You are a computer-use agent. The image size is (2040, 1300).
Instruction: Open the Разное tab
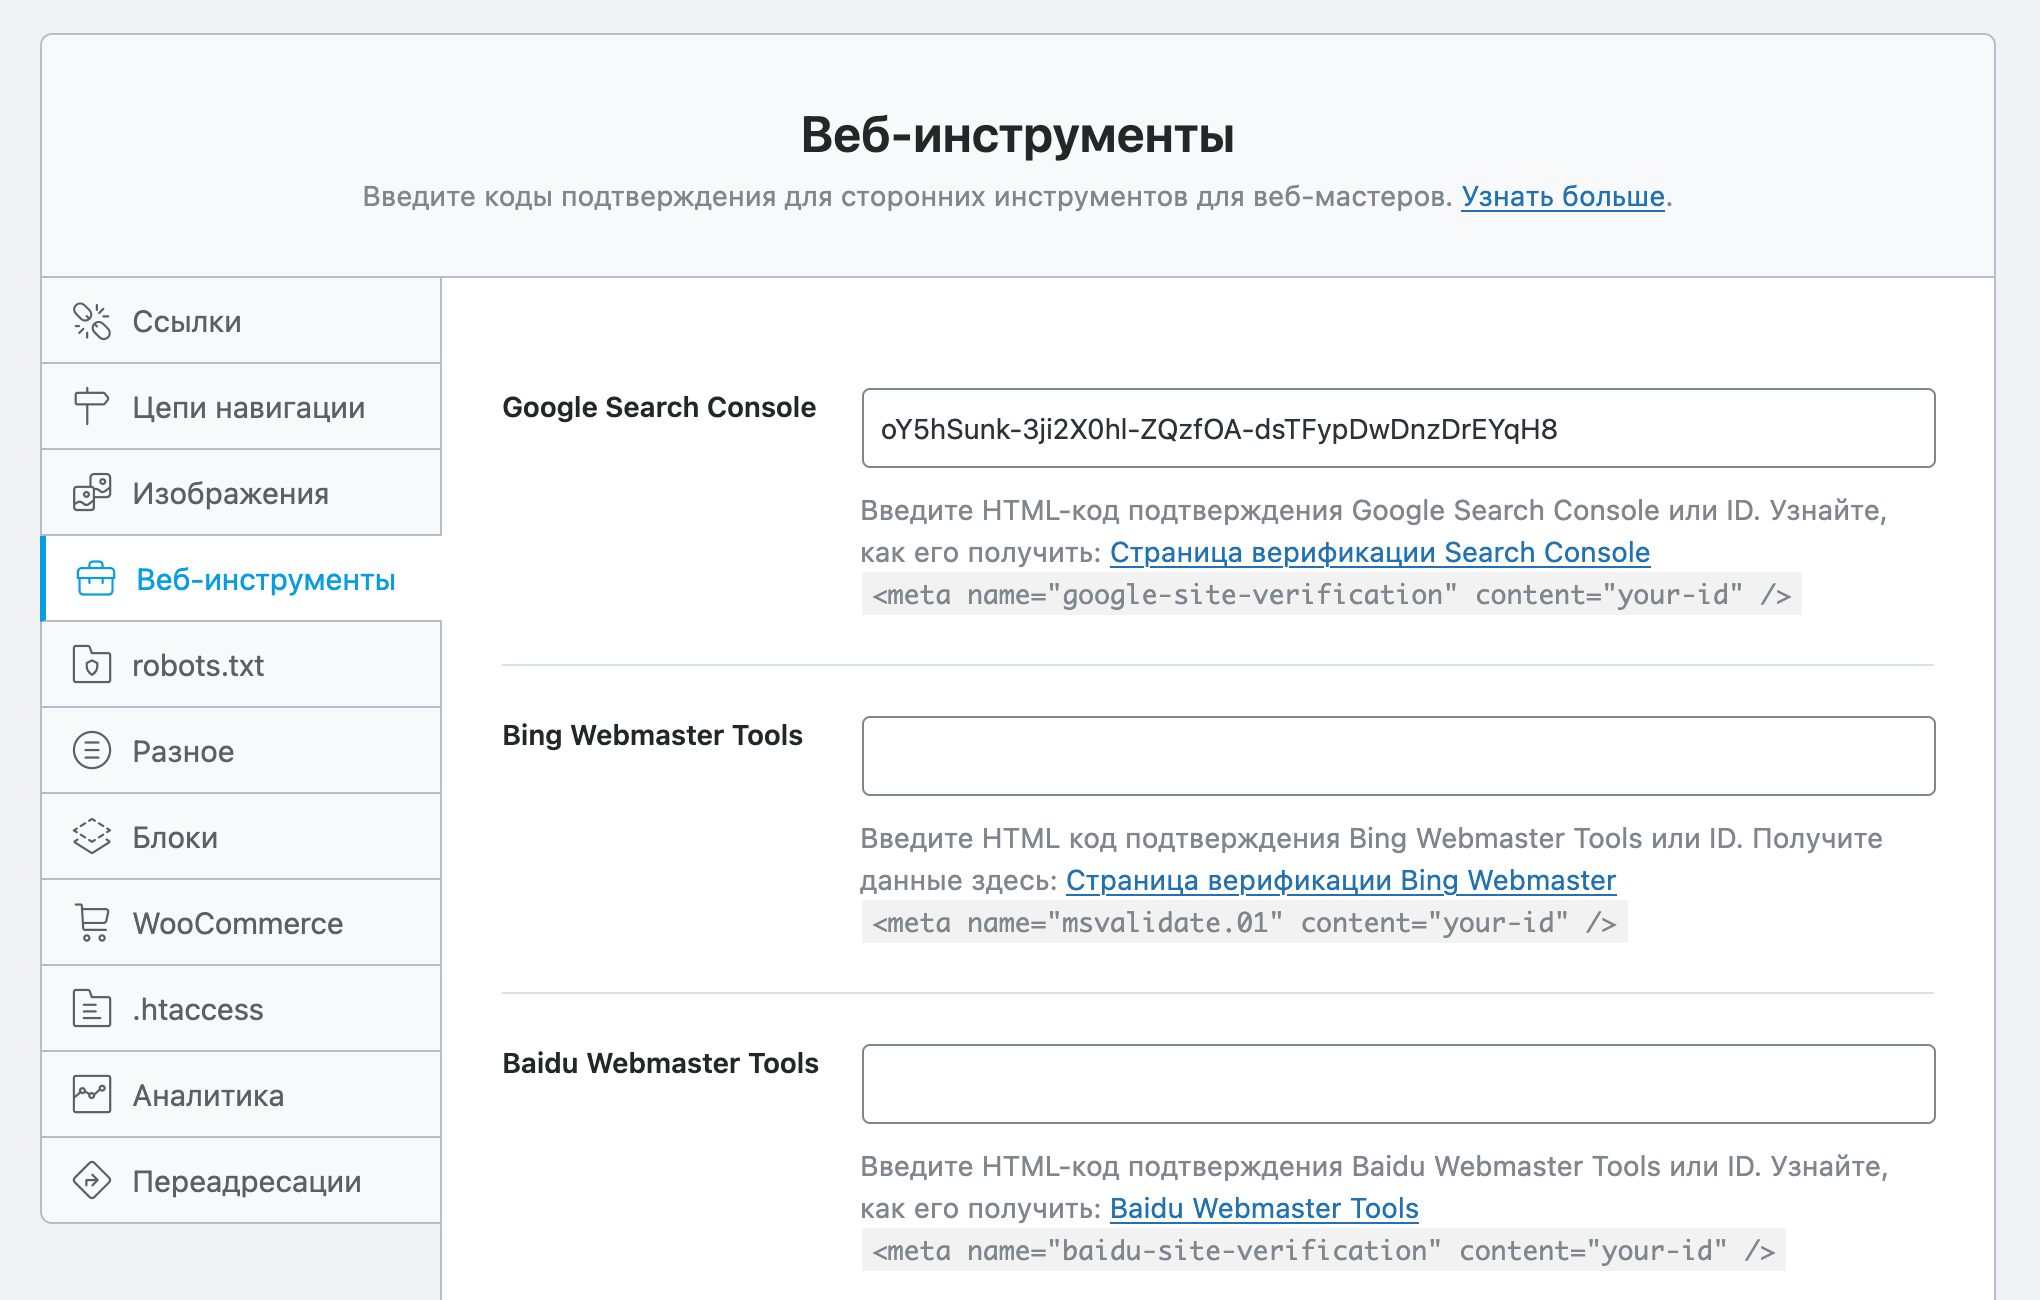[x=241, y=751]
